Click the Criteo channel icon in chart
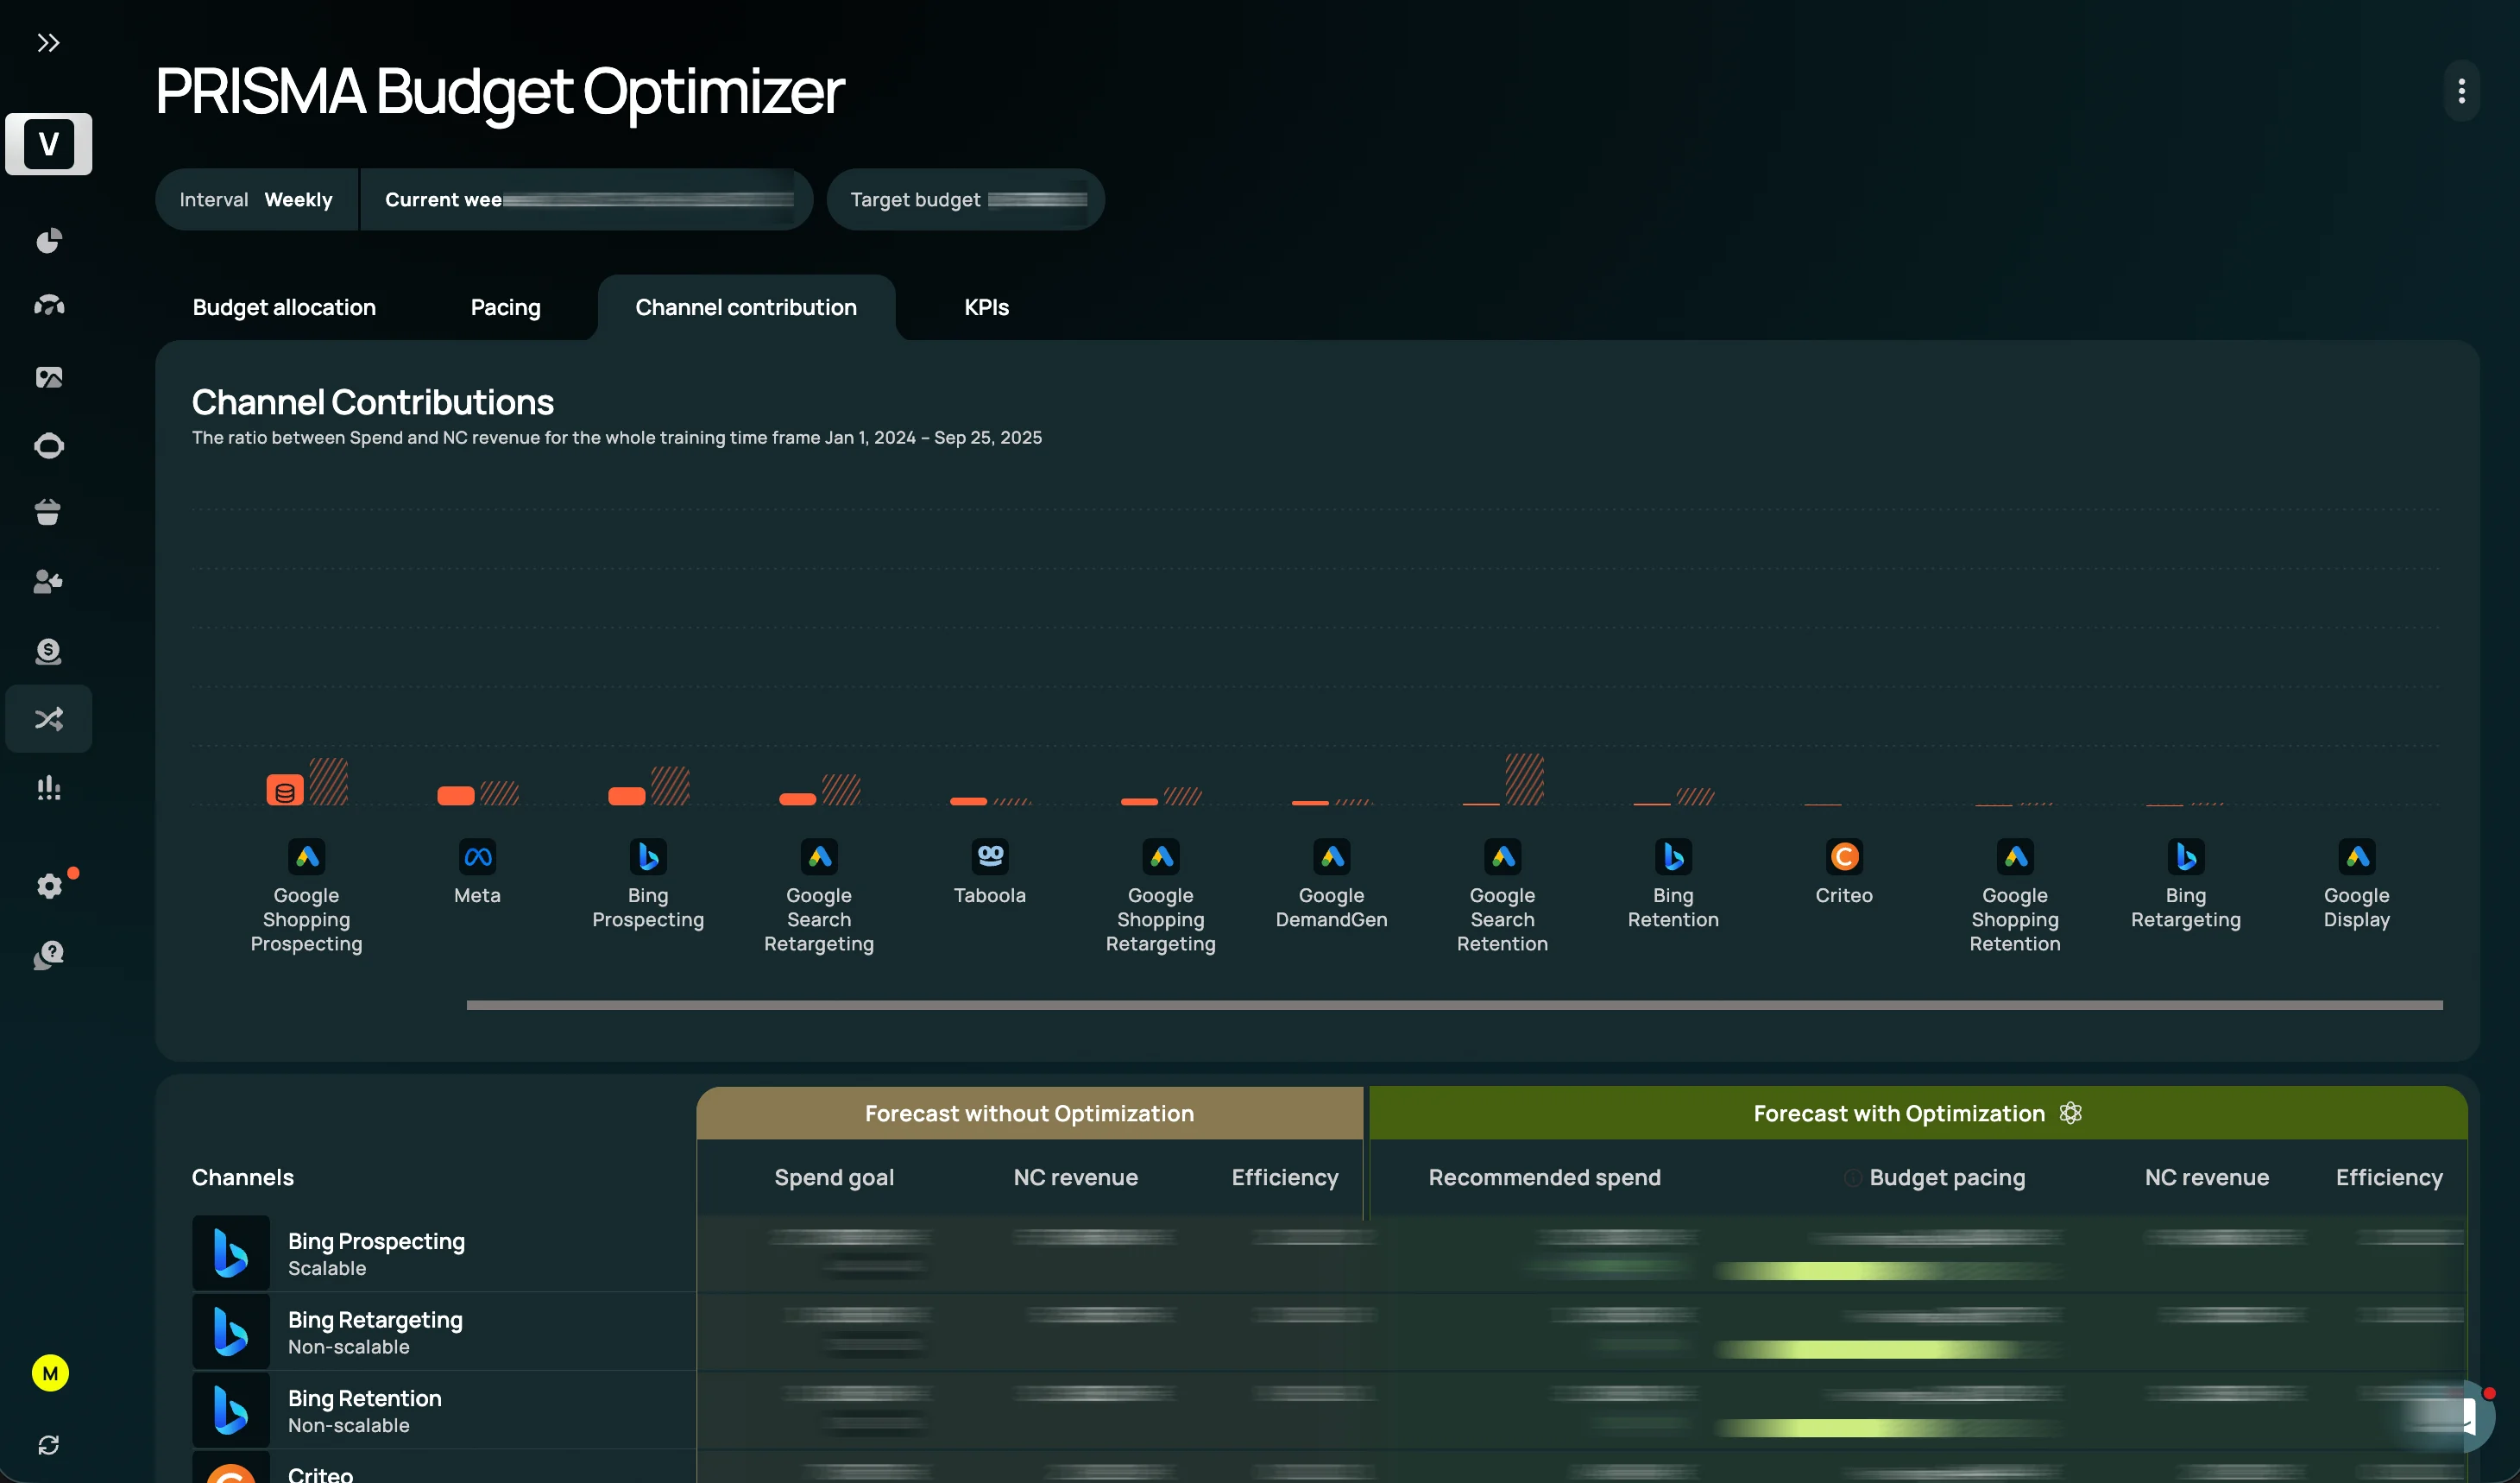2520x1483 pixels. pos(1844,856)
